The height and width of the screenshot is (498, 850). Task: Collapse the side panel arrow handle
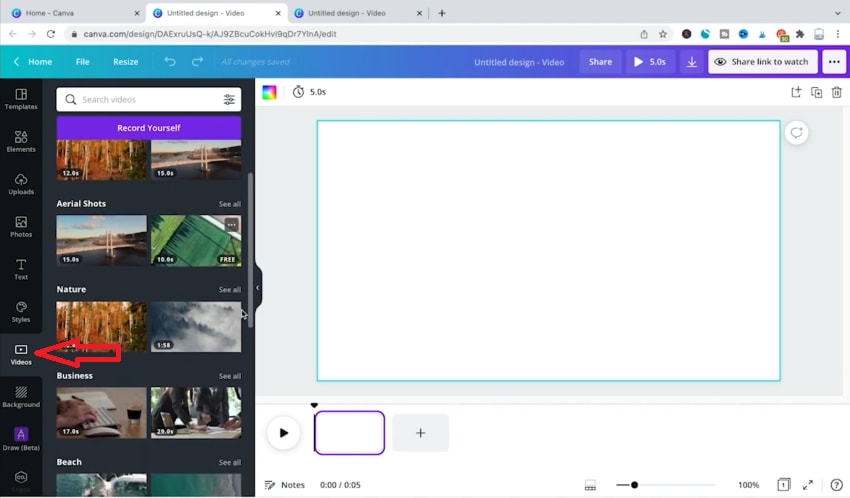tap(257, 288)
